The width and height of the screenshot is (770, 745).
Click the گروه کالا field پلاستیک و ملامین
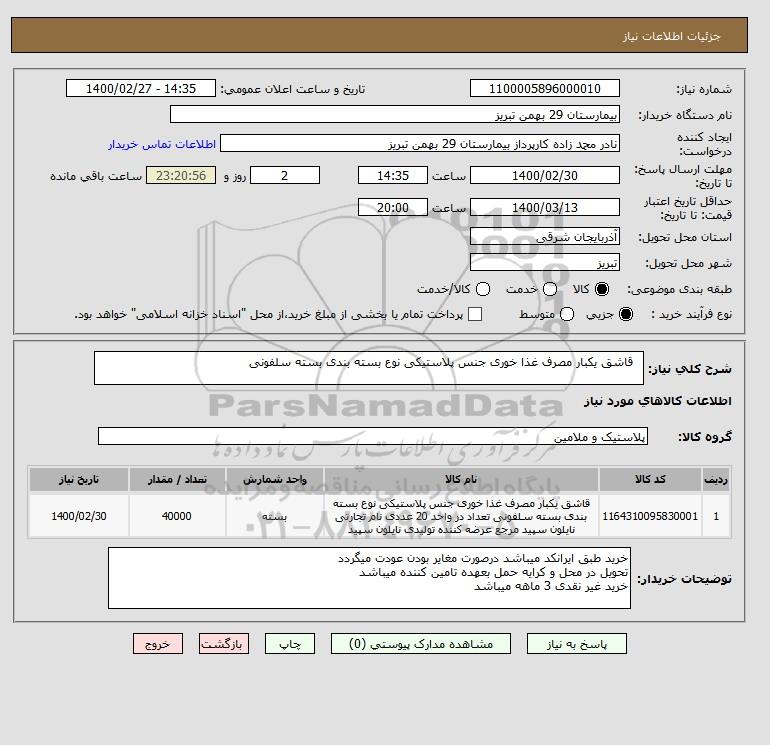[x=373, y=436]
